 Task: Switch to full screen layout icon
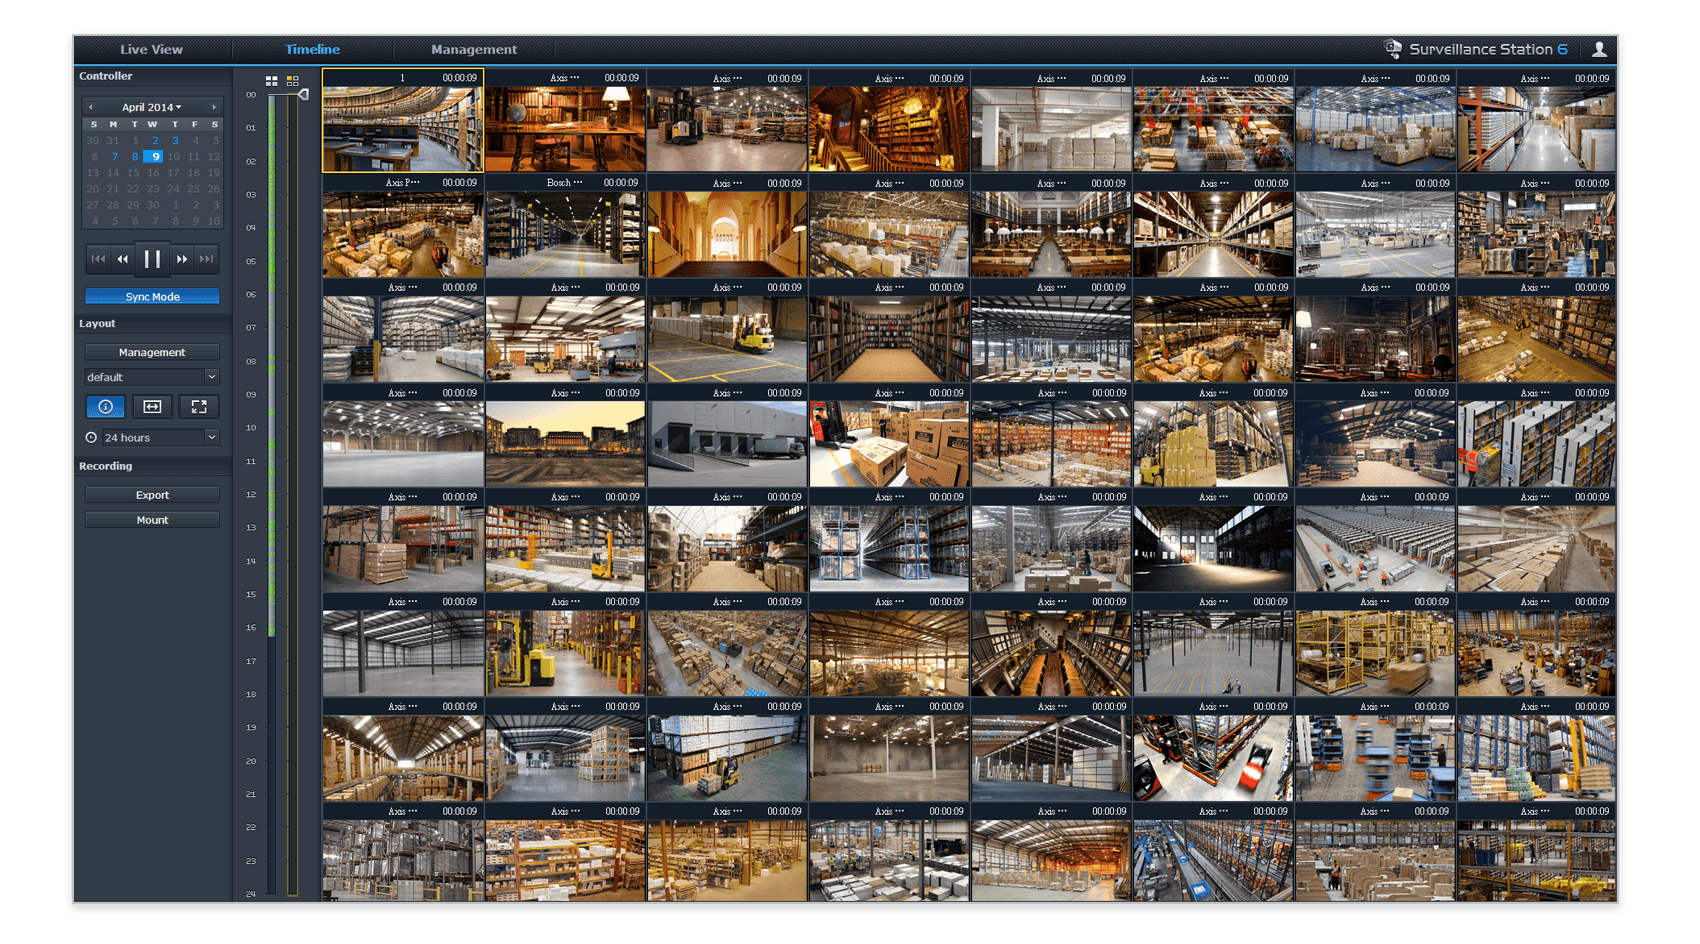click(199, 406)
